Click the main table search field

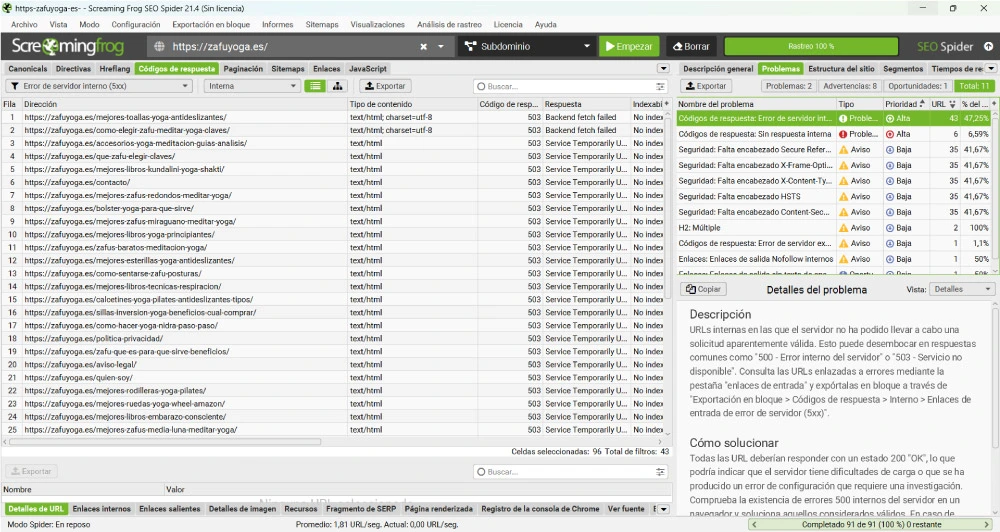[564, 86]
